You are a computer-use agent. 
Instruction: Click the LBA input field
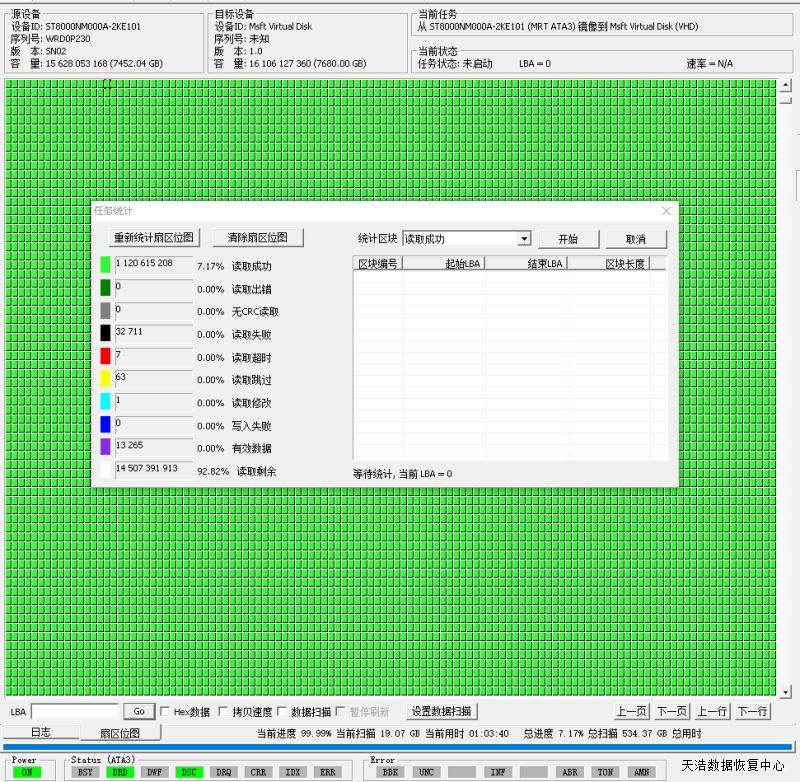[x=75, y=712]
